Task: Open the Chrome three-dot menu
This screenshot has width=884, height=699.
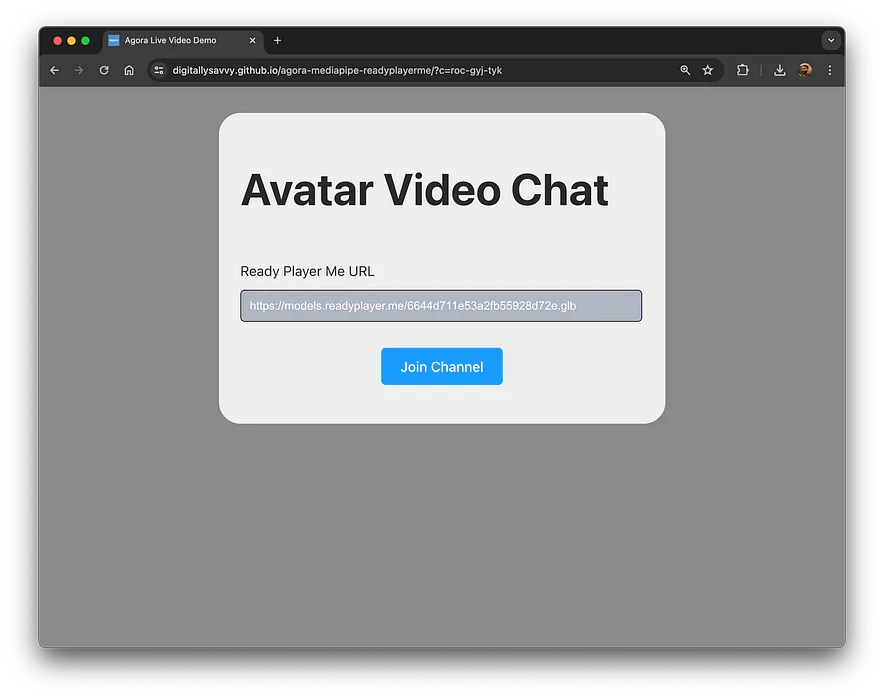Action: [x=830, y=70]
